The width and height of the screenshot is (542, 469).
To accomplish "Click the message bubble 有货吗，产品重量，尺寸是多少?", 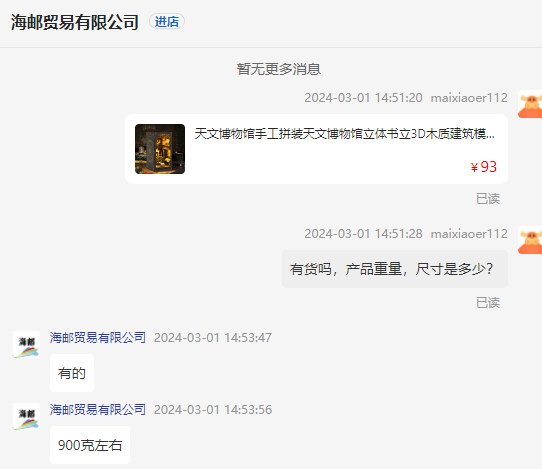I will (x=395, y=269).
